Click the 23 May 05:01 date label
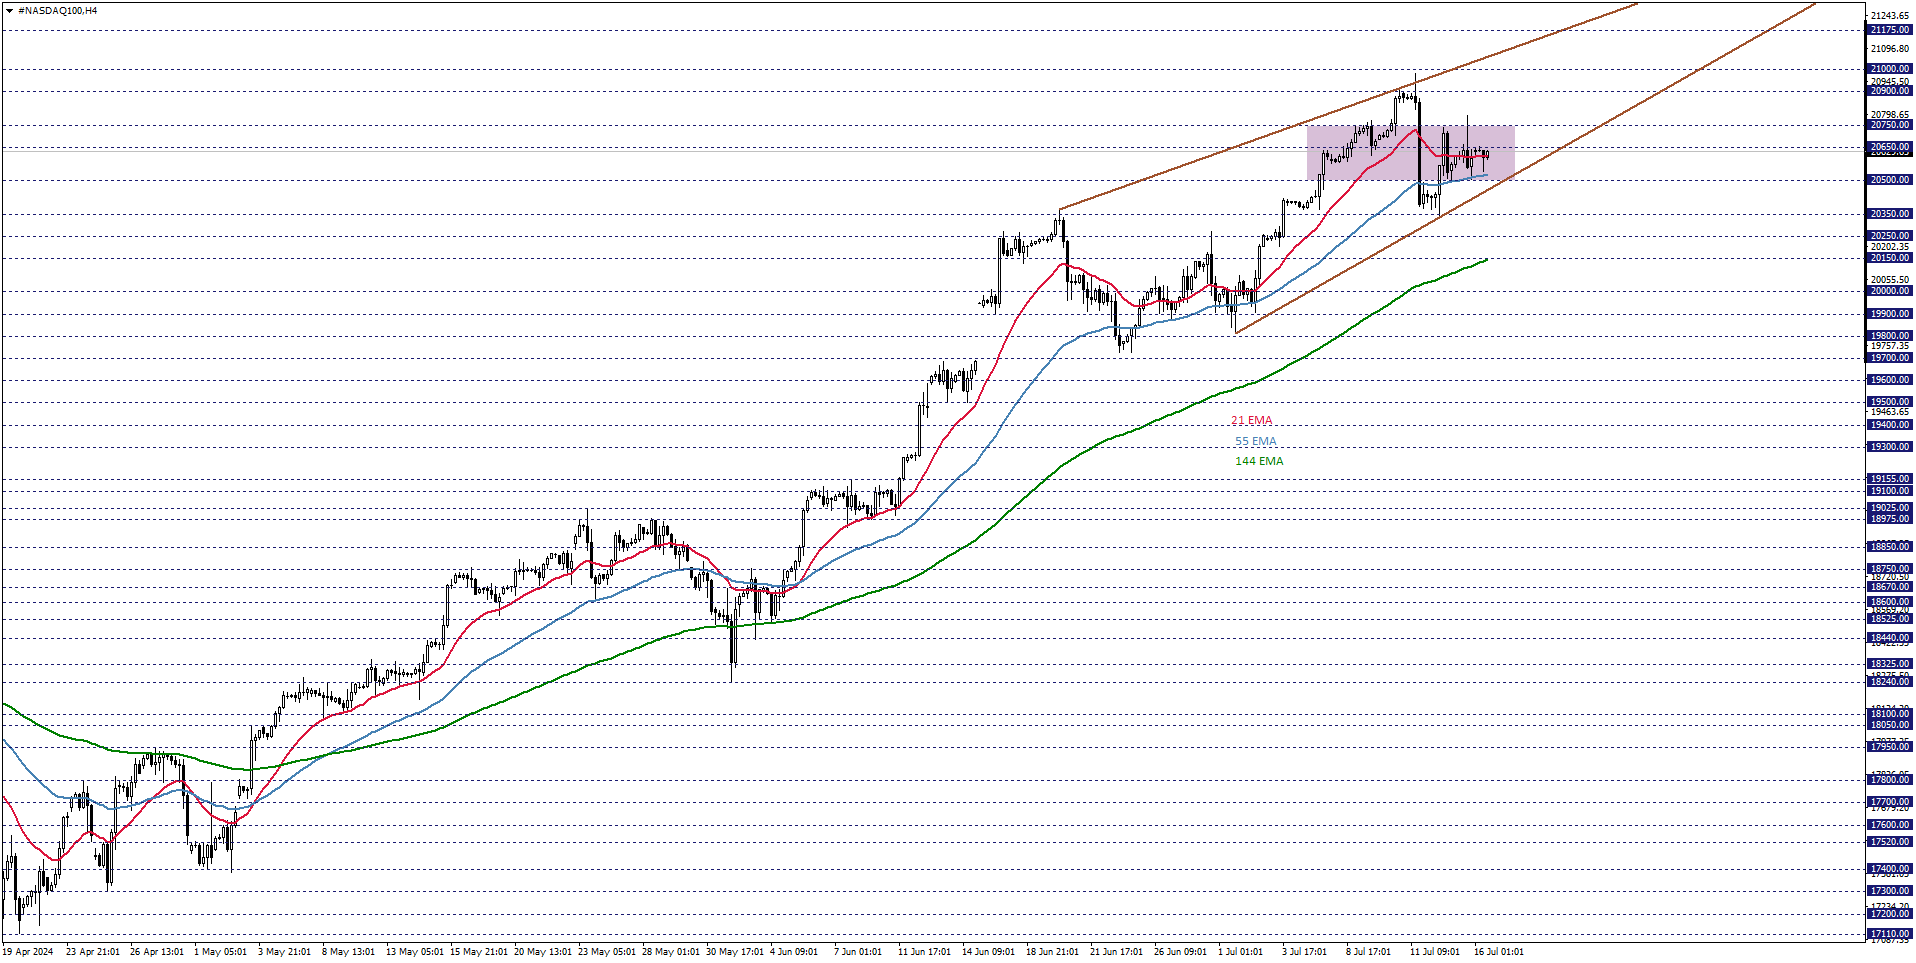This screenshot has height=963, width=1916. pos(606,952)
